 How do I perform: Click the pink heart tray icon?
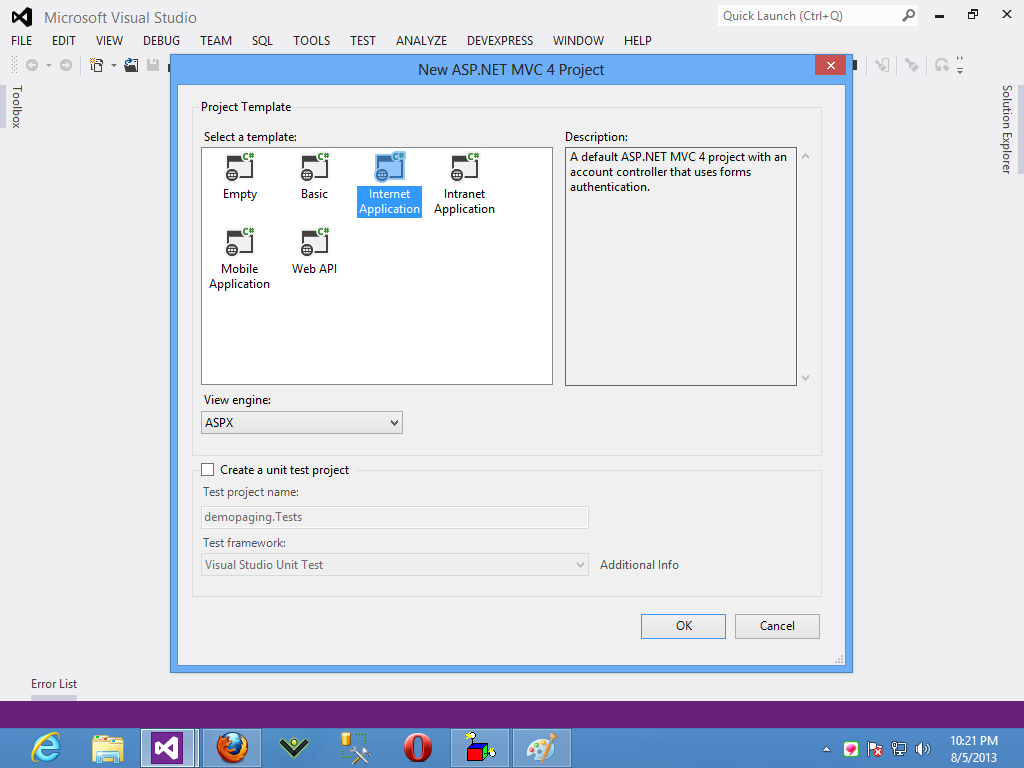(x=850, y=749)
